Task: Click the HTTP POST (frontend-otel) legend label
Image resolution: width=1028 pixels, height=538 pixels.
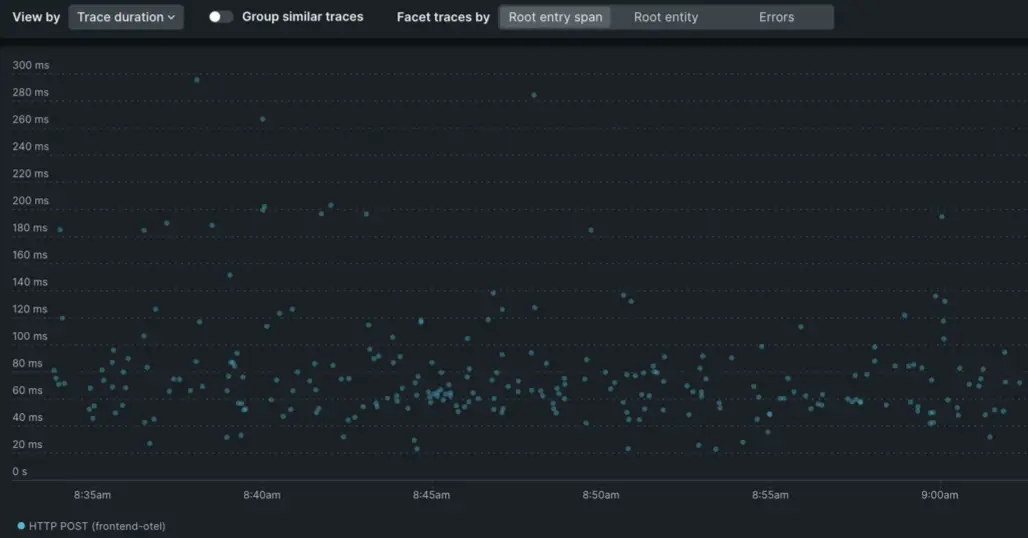Action: pos(97,526)
